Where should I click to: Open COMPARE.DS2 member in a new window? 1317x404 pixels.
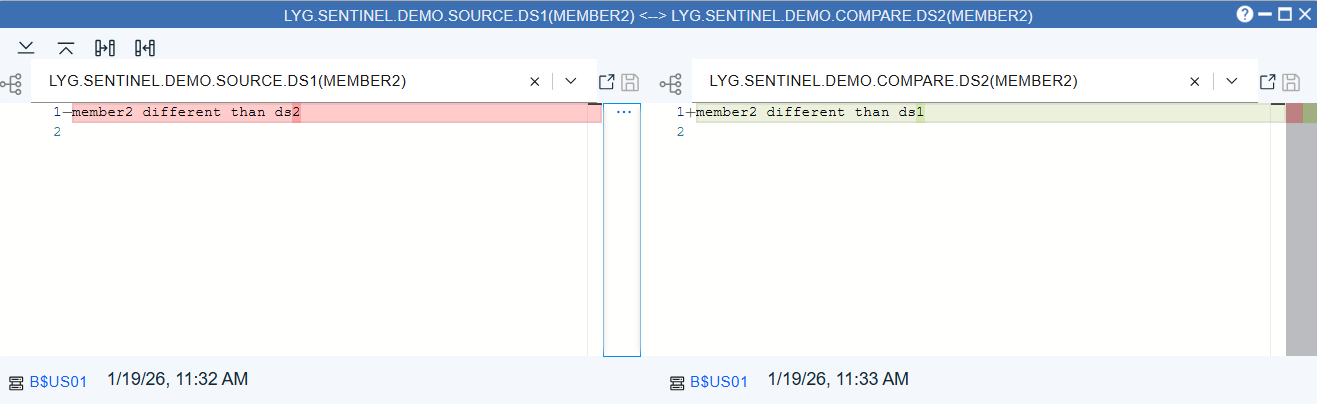pyautogui.click(x=1267, y=82)
